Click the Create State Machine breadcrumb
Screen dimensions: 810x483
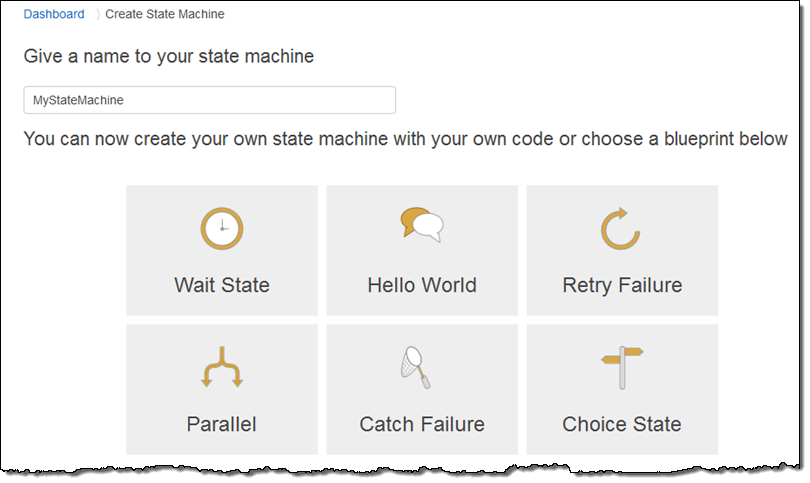[x=165, y=14]
